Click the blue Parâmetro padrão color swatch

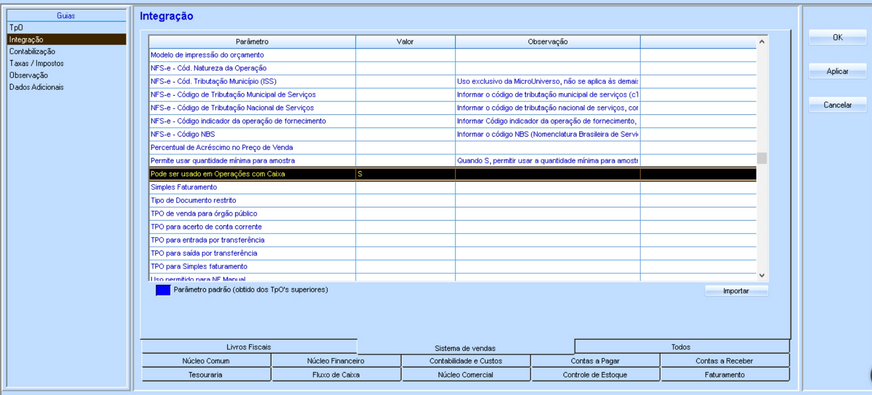click(163, 290)
